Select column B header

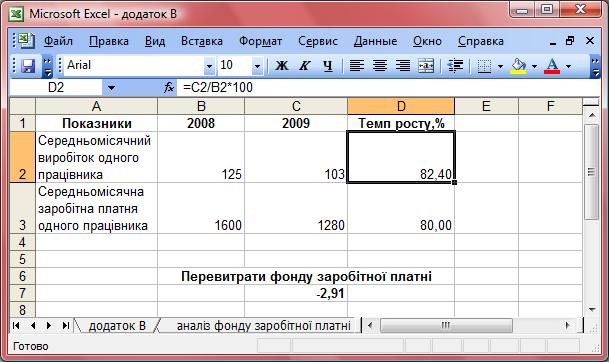201,106
